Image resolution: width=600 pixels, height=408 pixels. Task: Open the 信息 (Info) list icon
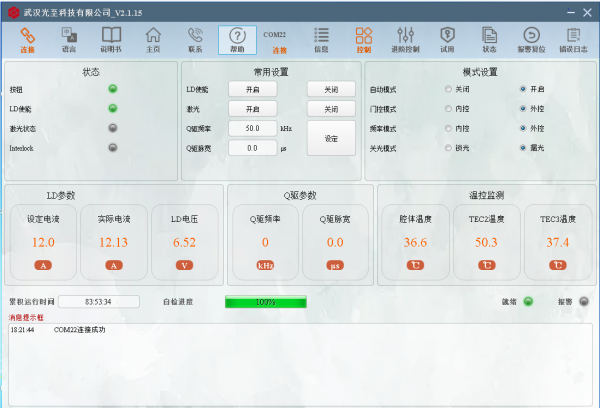(321, 40)
